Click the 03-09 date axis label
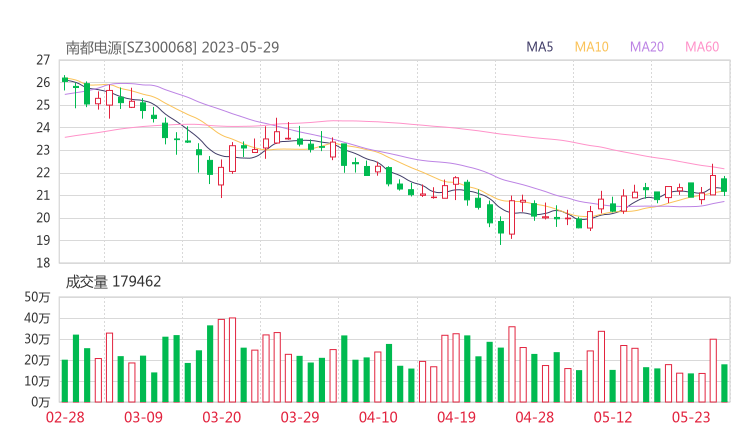 click(x=143, y=417)
